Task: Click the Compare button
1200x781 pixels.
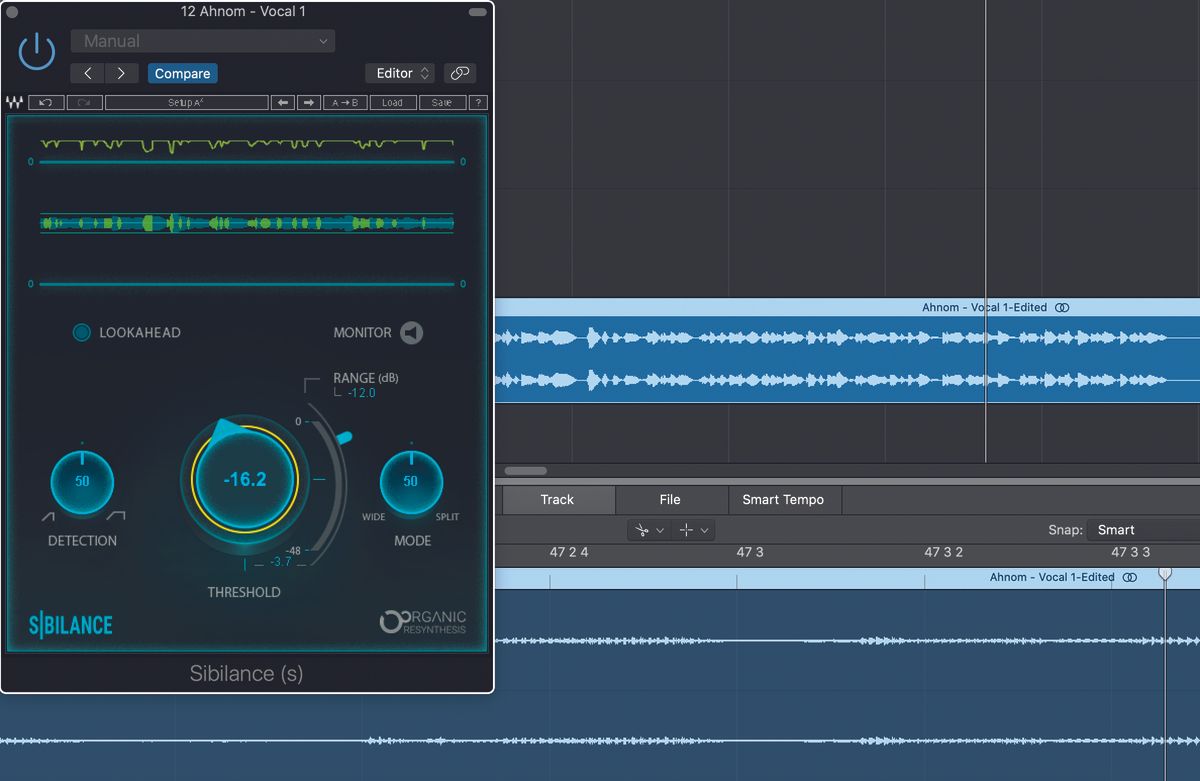Action: coord(182,73)
